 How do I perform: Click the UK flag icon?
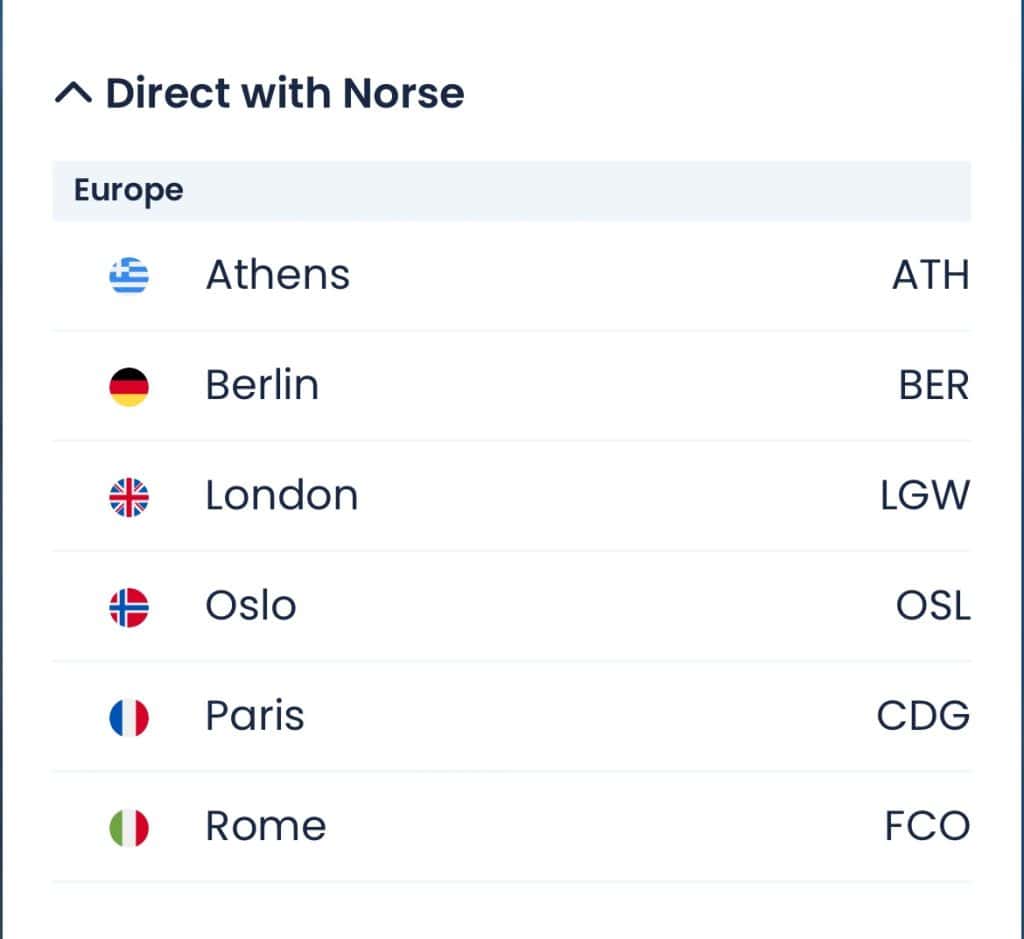coord(129,496)
